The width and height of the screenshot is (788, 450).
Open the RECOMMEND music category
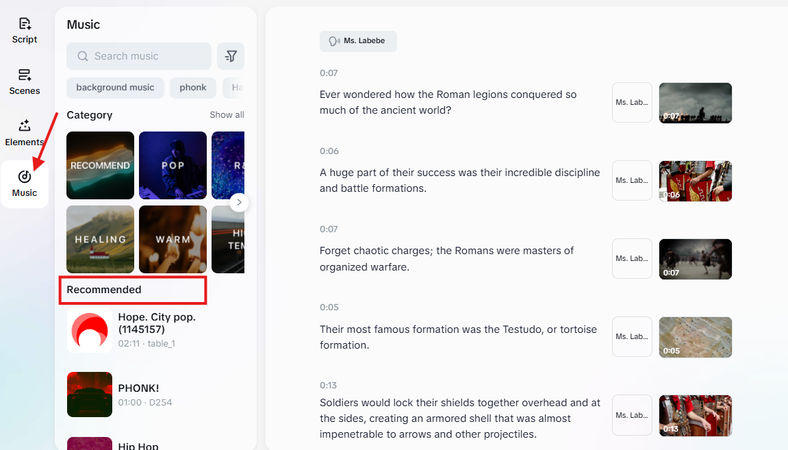[x=100, y=165]
